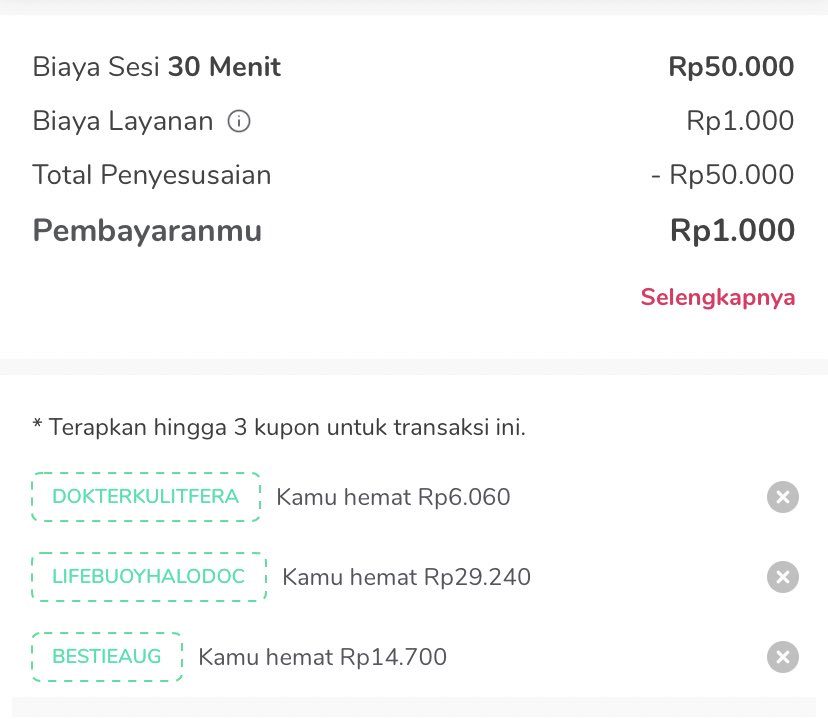Image resolution: width=828 pixels, height=719 pixels.
Task: Click the Rp1.000 service fee amount
Action: tap(740, 121)
